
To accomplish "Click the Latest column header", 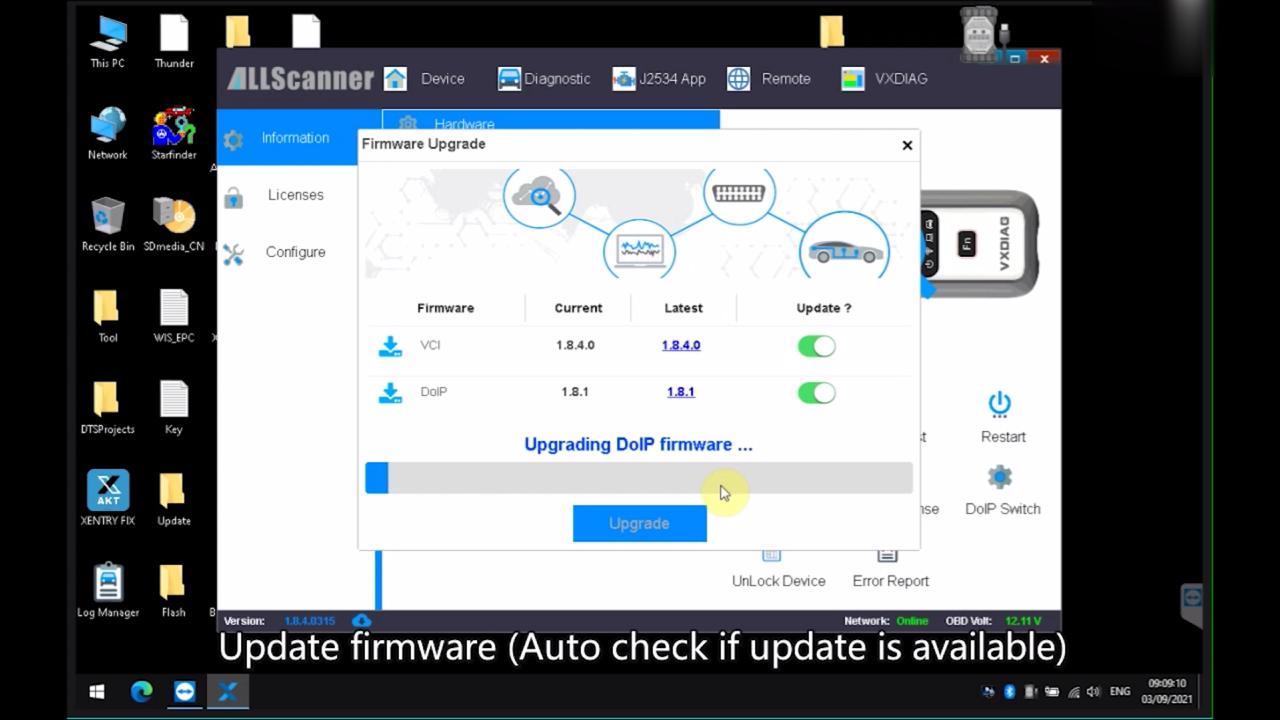I will tap(684, 308).
